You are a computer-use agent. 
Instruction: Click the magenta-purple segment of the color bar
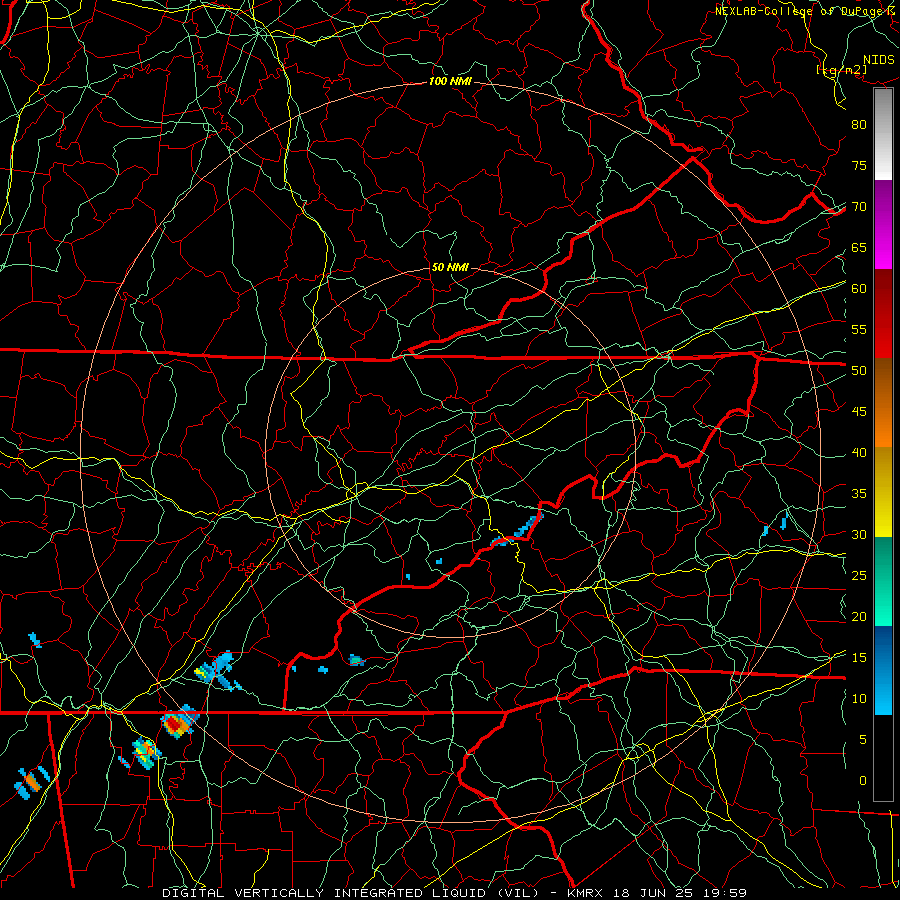(883, 225)
